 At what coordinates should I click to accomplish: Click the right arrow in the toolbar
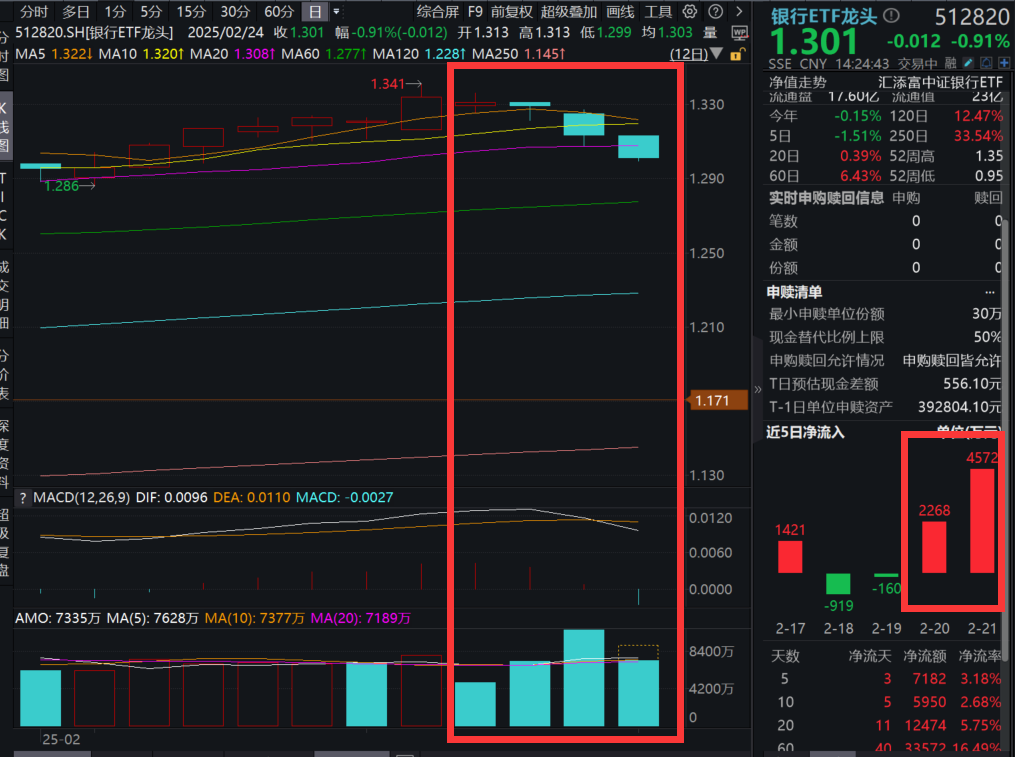739,12
